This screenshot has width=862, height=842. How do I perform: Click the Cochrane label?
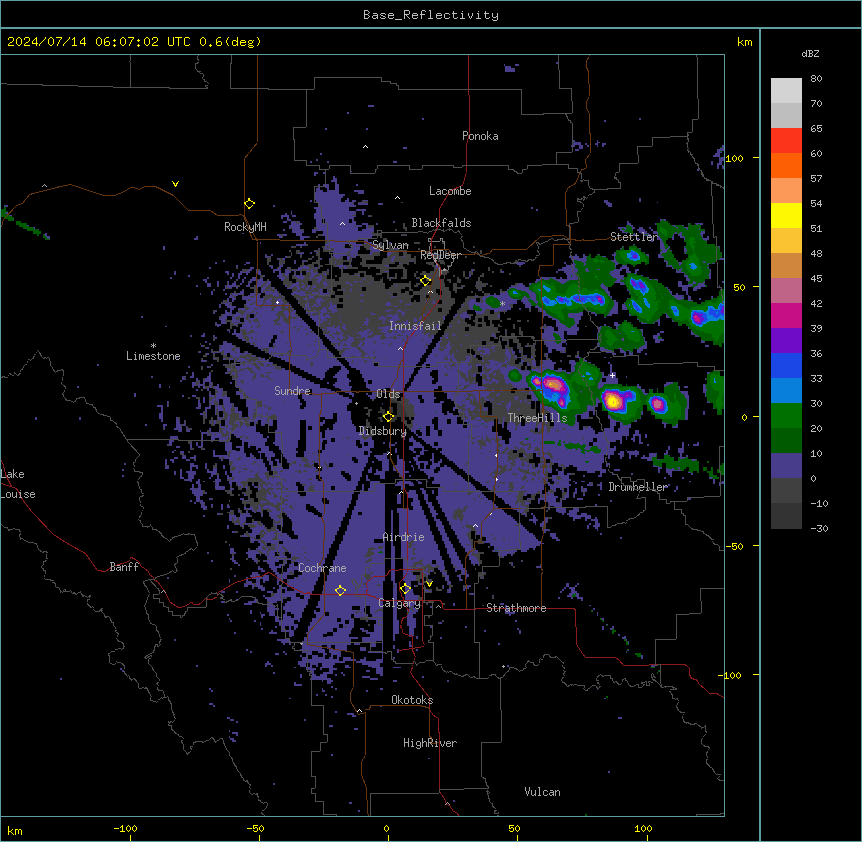click(322, 568)
